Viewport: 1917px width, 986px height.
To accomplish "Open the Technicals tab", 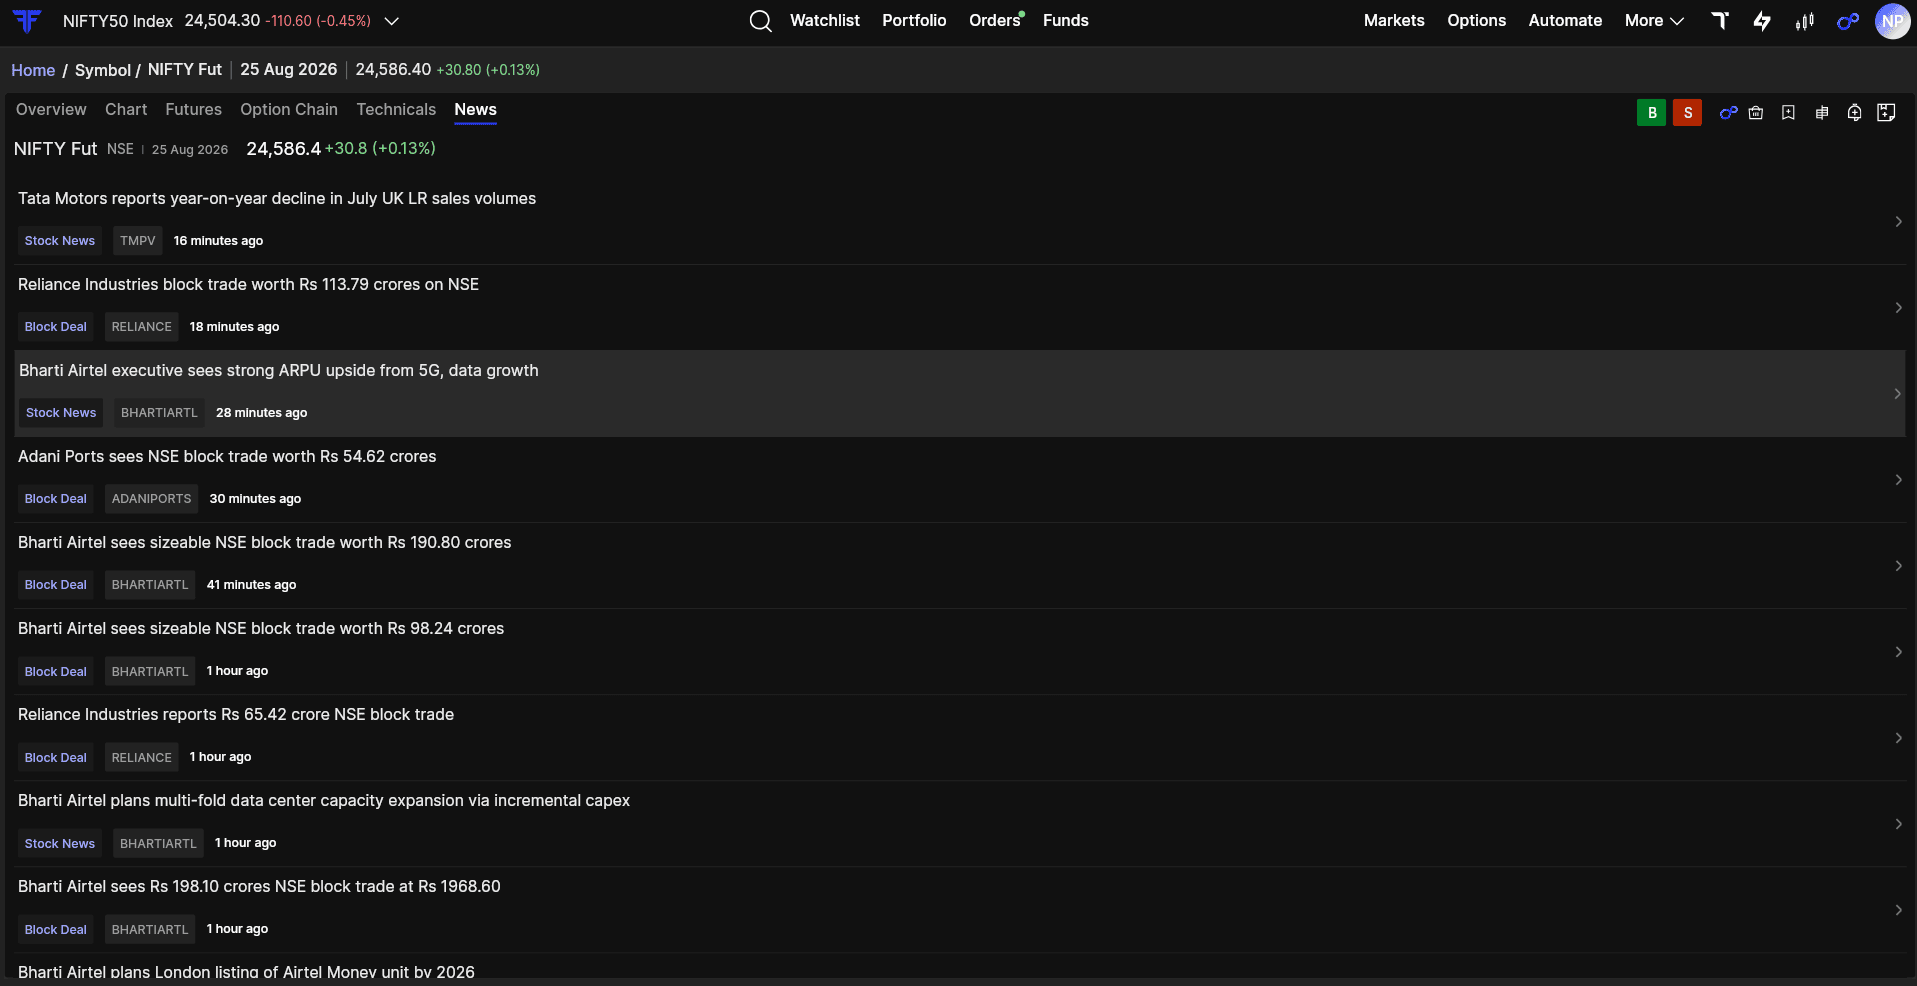I will point(396,110).
